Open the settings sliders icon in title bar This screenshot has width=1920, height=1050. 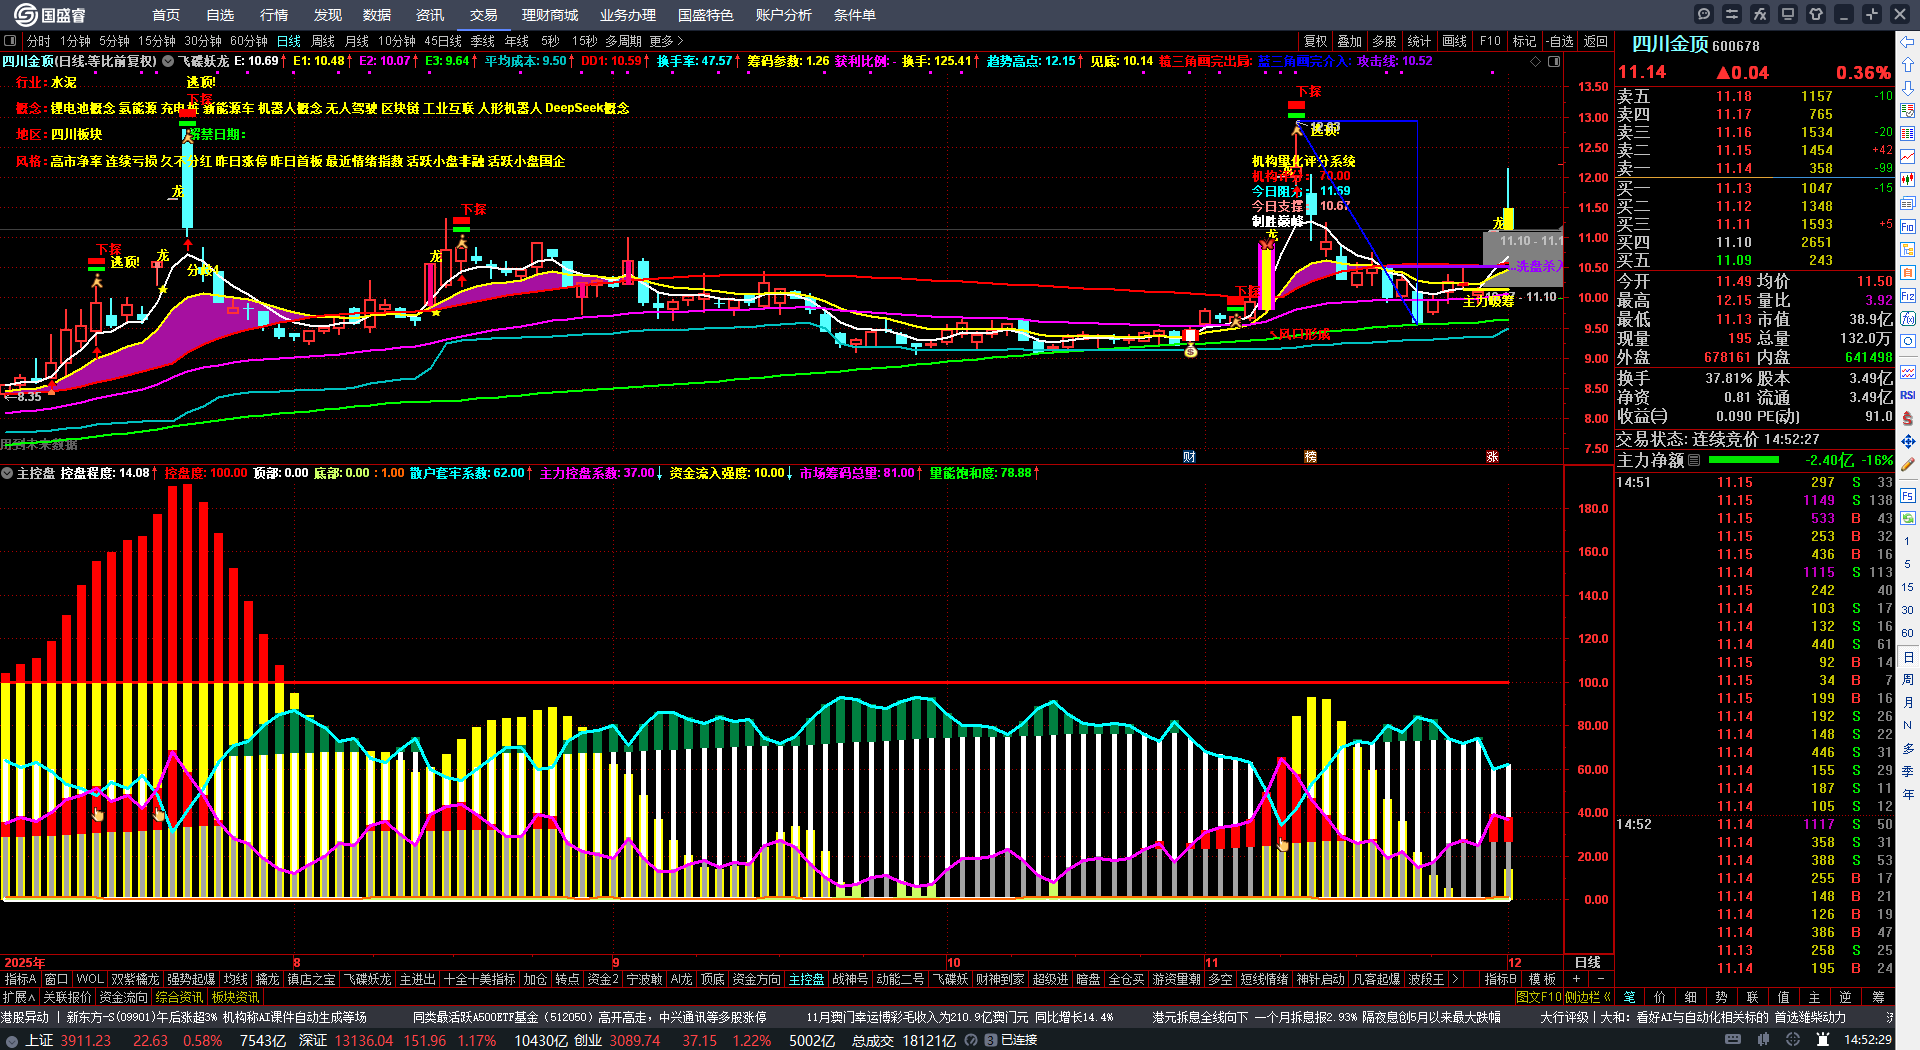(1732, 14)
